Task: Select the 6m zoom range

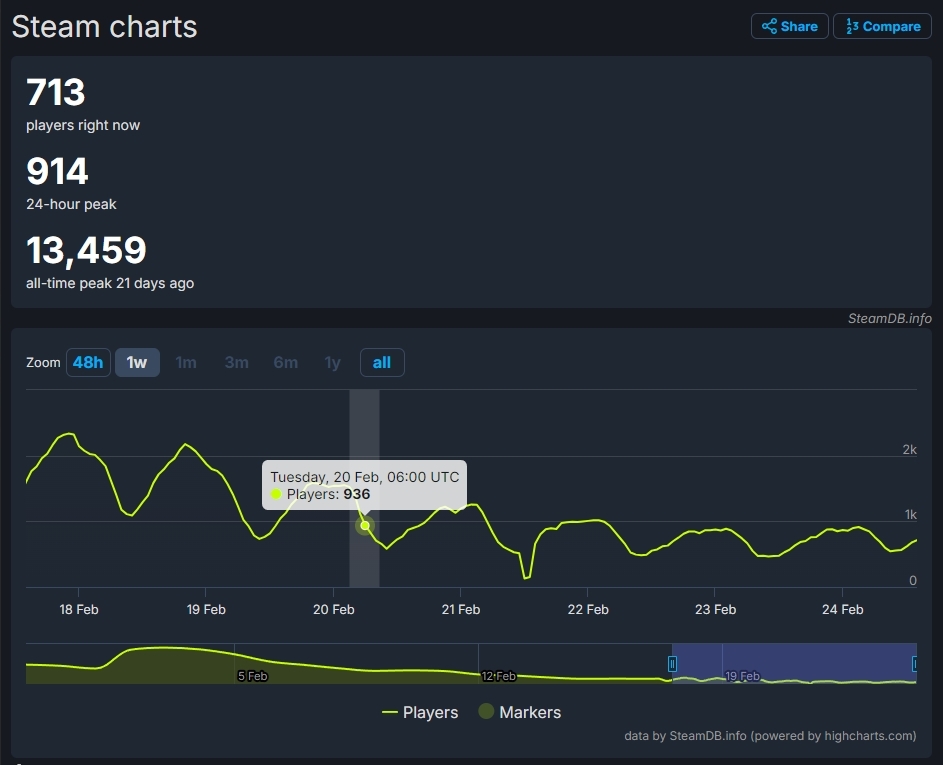Action: pos(286,362)
